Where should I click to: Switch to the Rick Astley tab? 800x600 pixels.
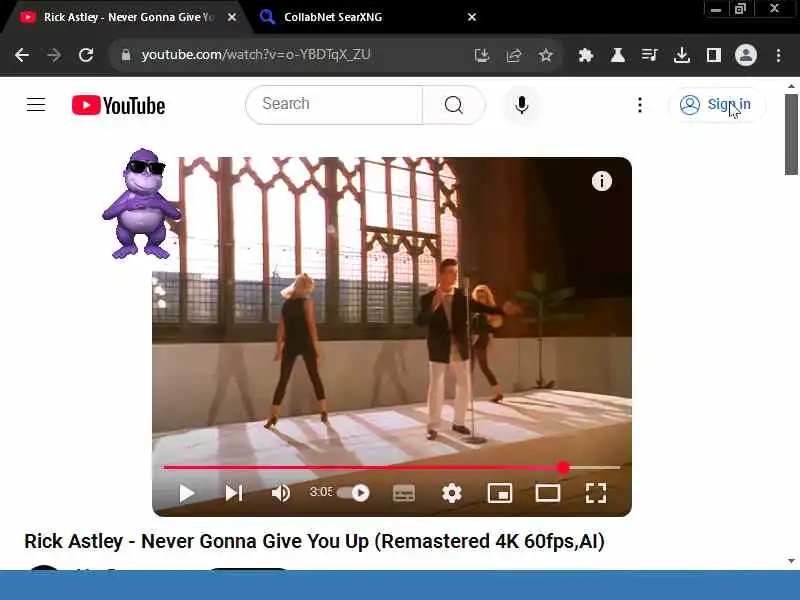122,17
